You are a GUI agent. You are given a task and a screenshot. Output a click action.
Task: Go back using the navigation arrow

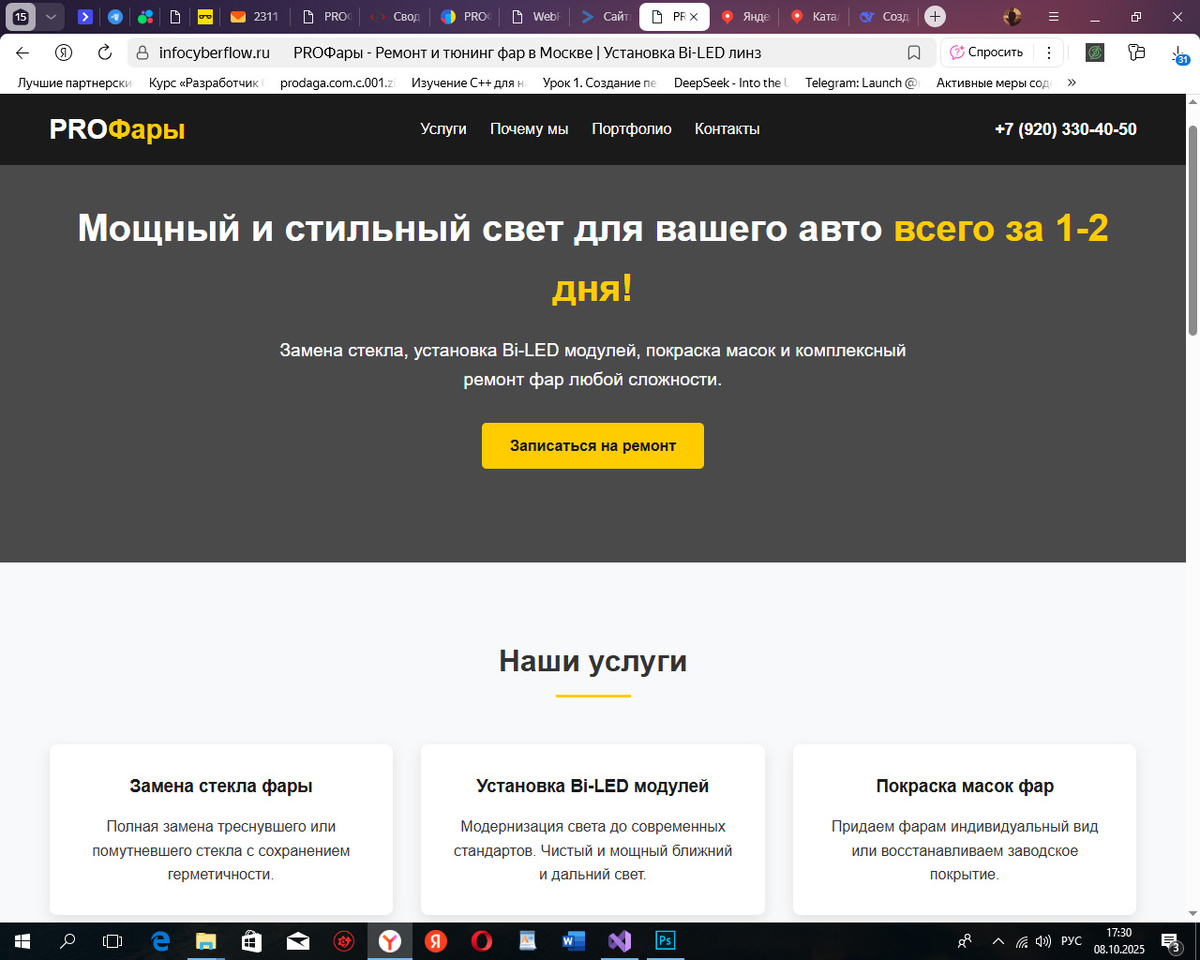(x=21, y=52)
